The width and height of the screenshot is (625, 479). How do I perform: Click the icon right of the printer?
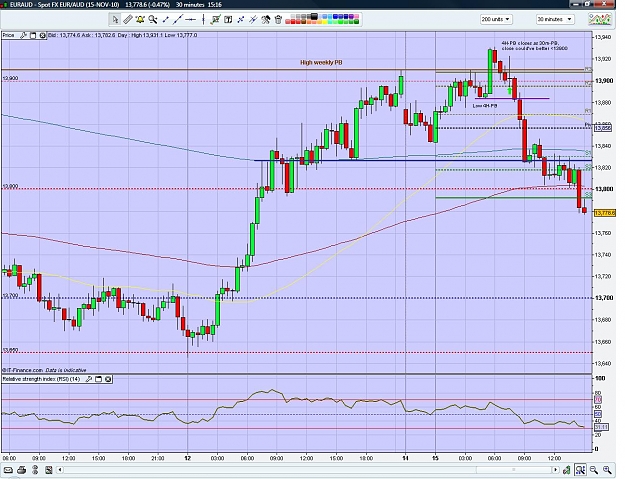click(x=35, y=470)
